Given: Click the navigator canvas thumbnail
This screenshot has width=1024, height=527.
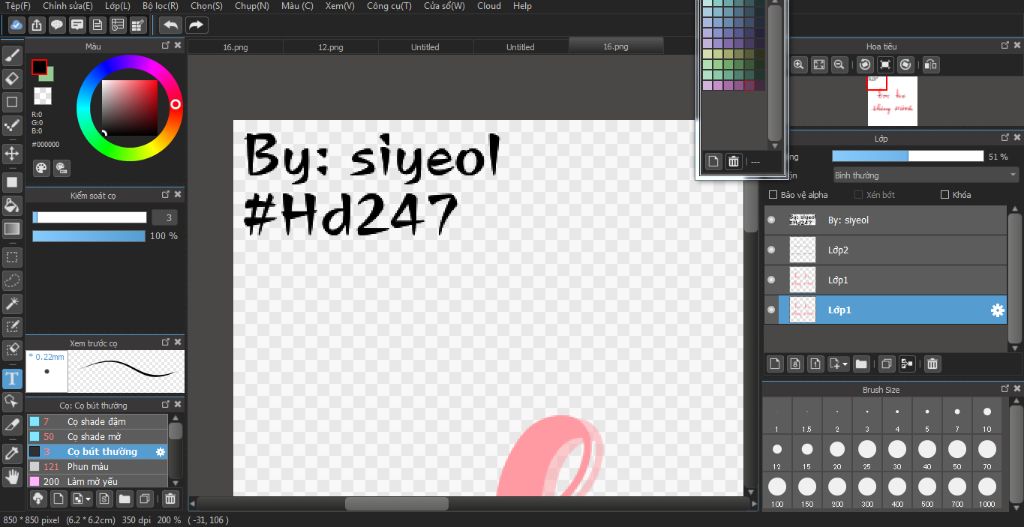Looking at the screenshot, I should coord(892,101).
